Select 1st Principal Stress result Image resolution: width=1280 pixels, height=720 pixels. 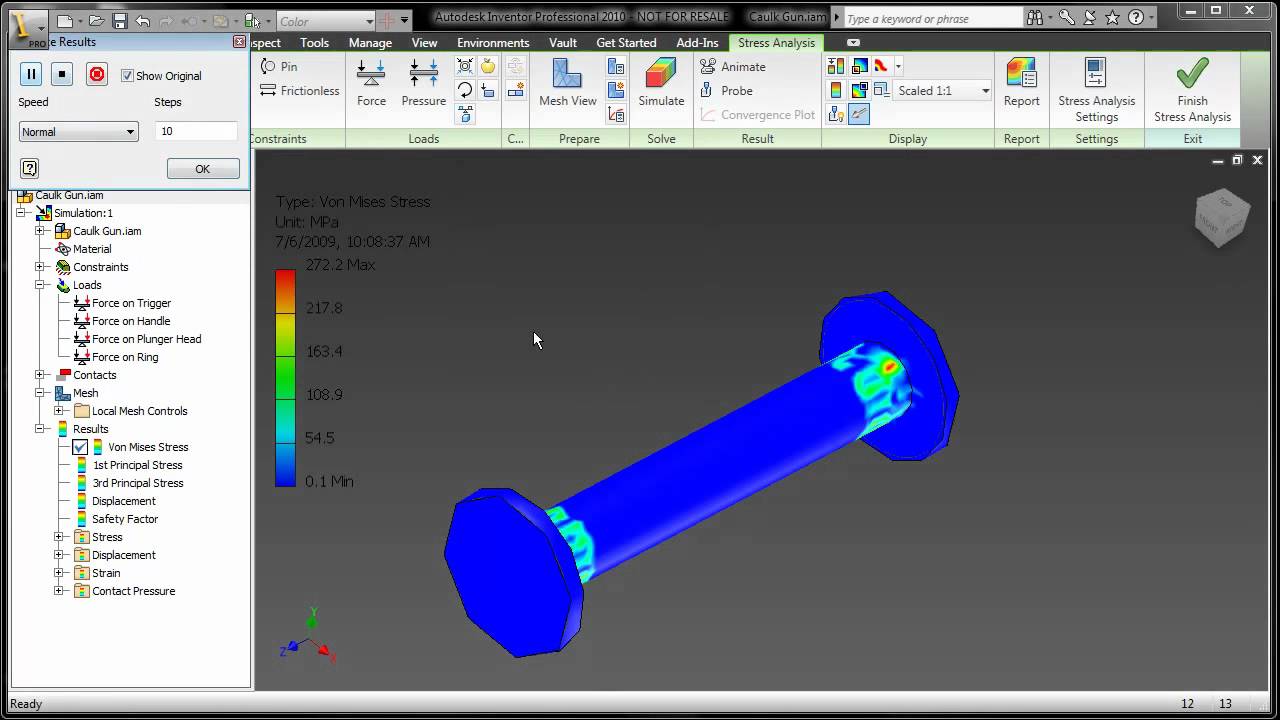tap(137, 465)
